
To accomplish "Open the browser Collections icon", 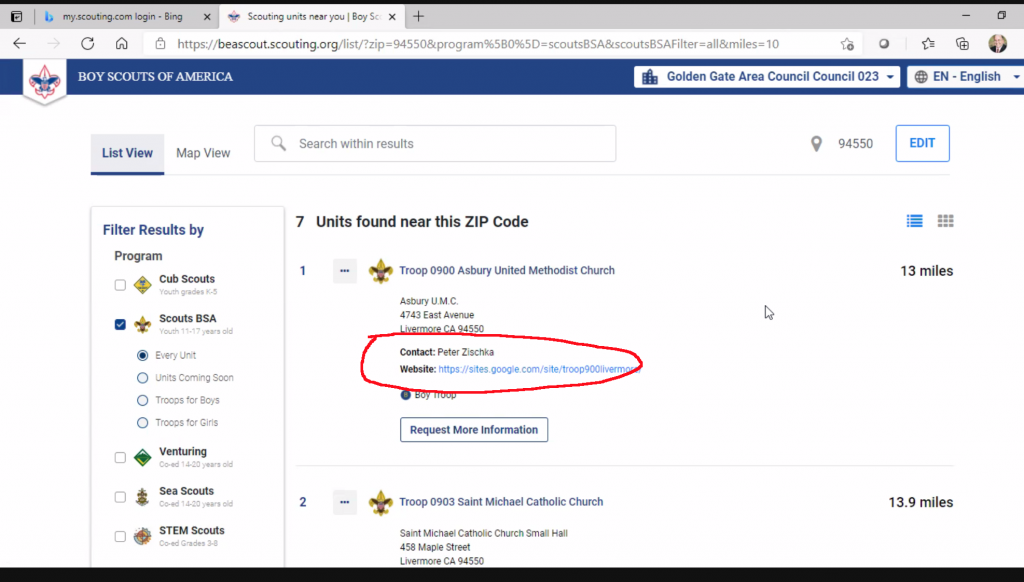I will pos(962,44).
